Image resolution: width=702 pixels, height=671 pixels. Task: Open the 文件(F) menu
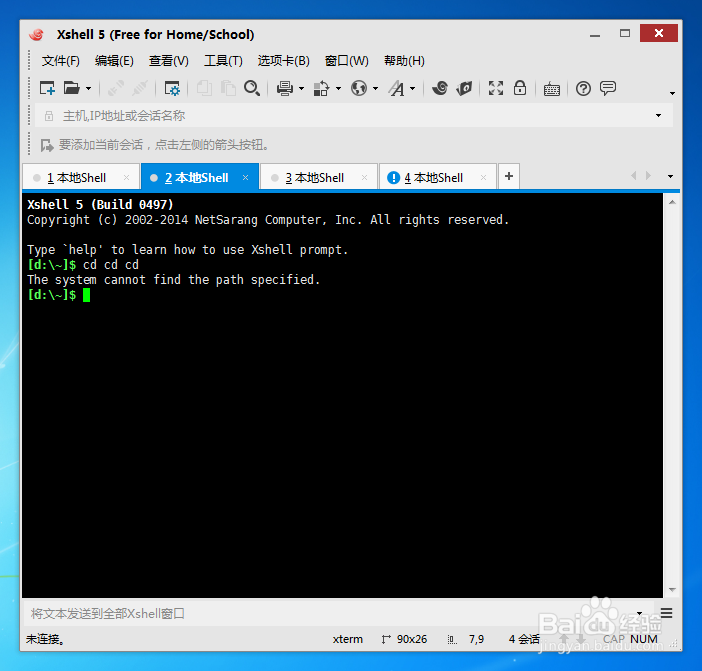tap(60, 60)
